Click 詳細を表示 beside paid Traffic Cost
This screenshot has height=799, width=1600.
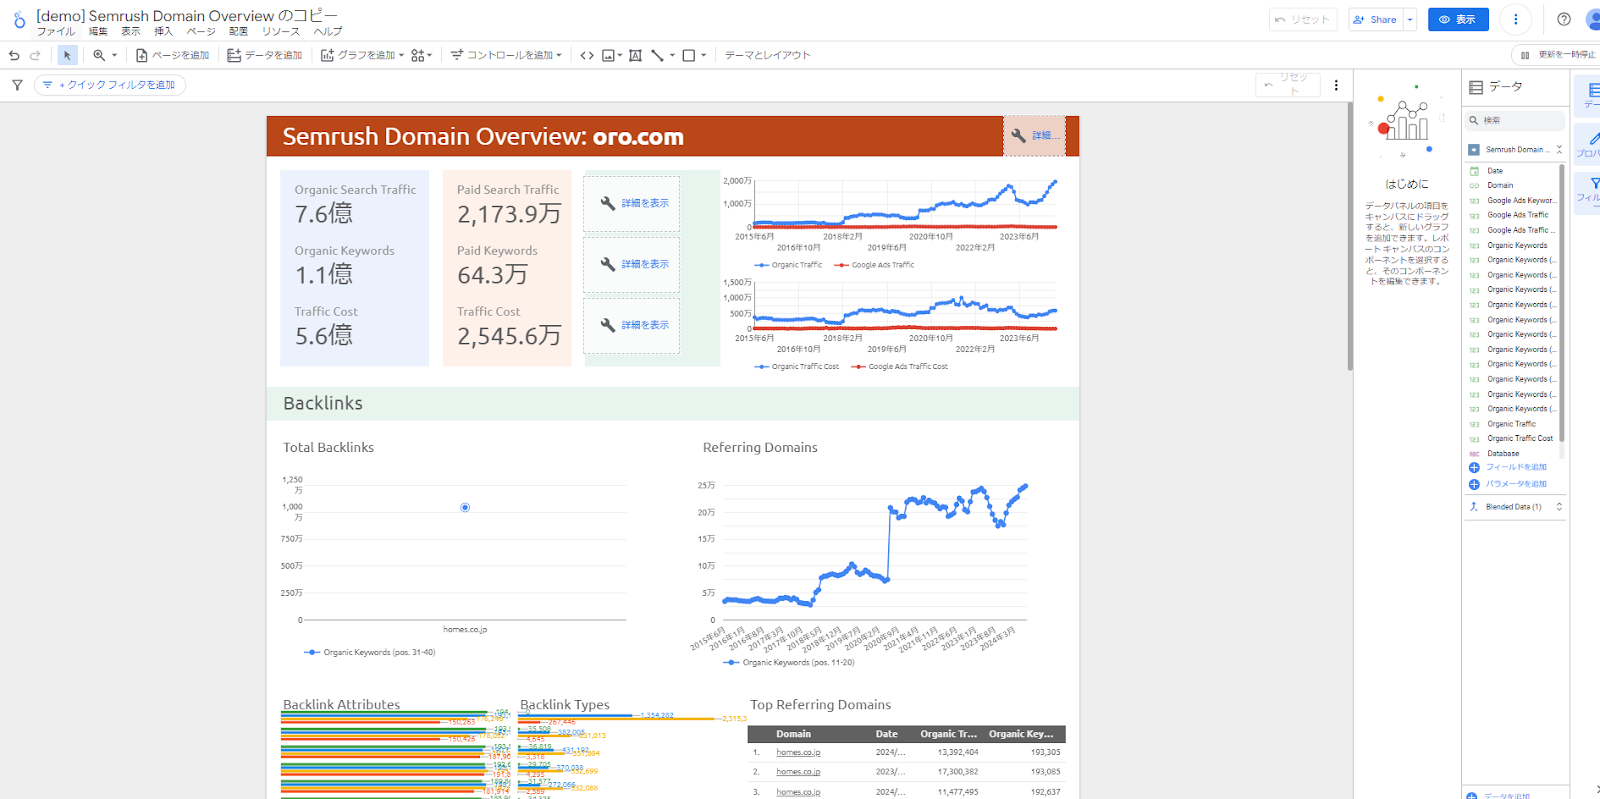(632, 325)
